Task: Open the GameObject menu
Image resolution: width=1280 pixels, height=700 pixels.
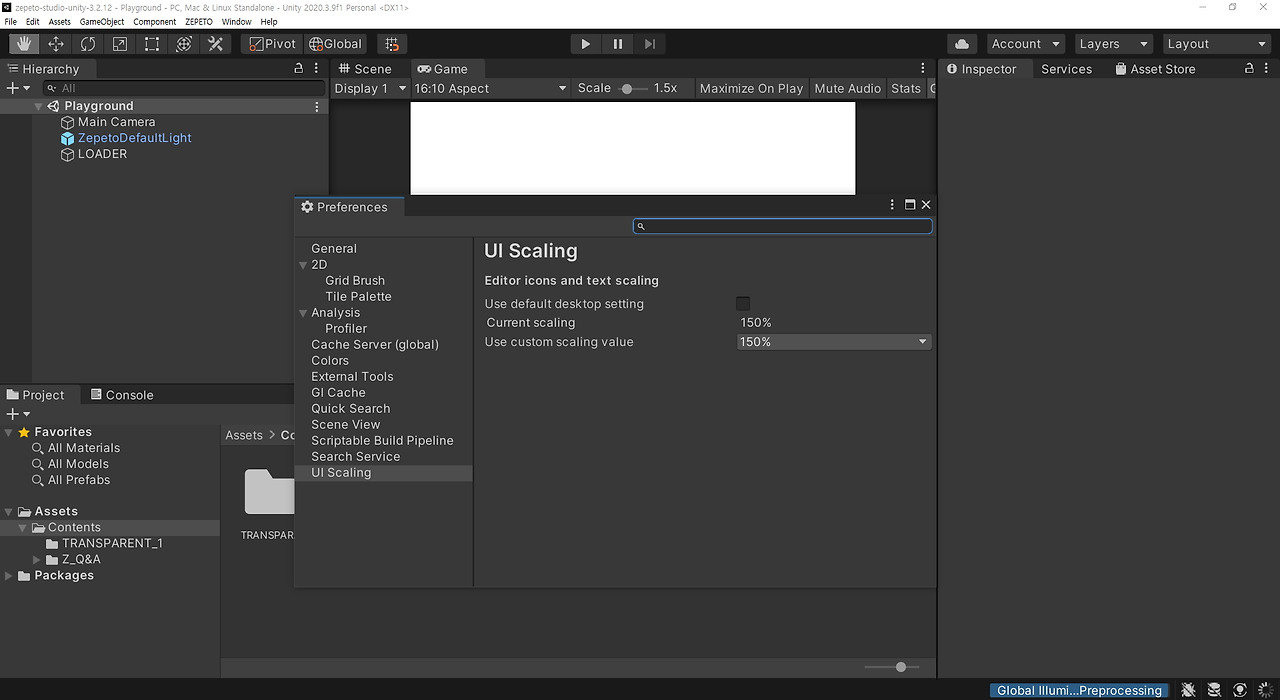Action: coord(101,21)
